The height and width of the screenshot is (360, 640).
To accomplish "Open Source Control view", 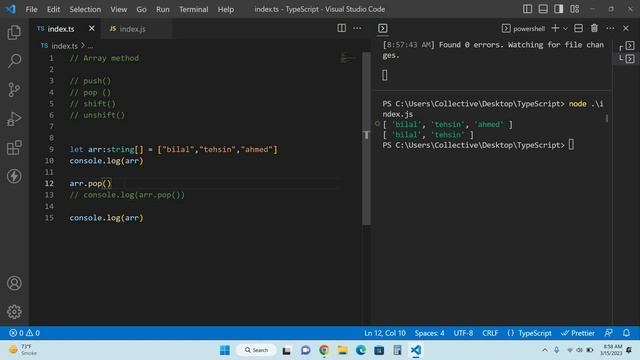I will 14,90.
